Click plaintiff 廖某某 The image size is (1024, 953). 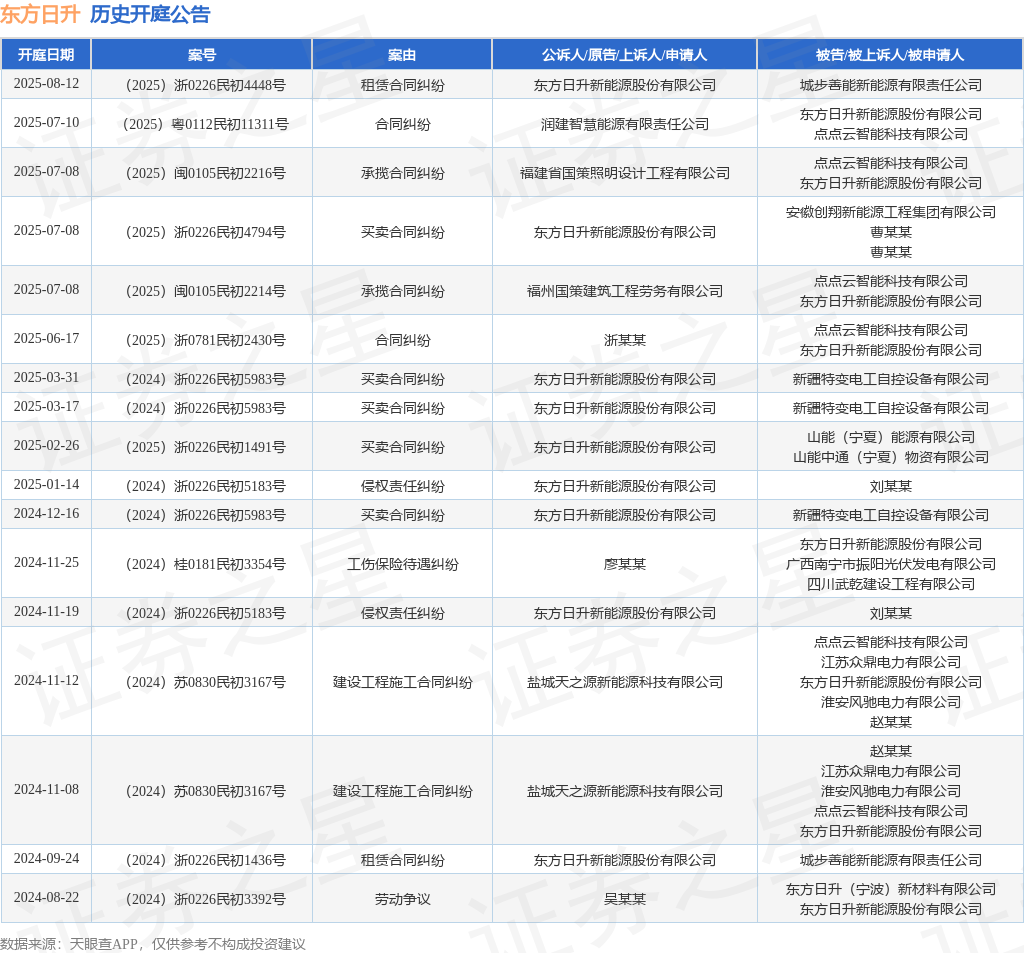click(625, 564)
